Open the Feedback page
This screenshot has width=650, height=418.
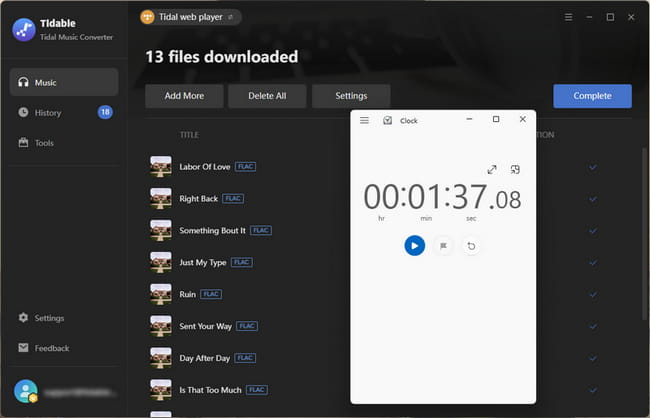coord(64,348)
